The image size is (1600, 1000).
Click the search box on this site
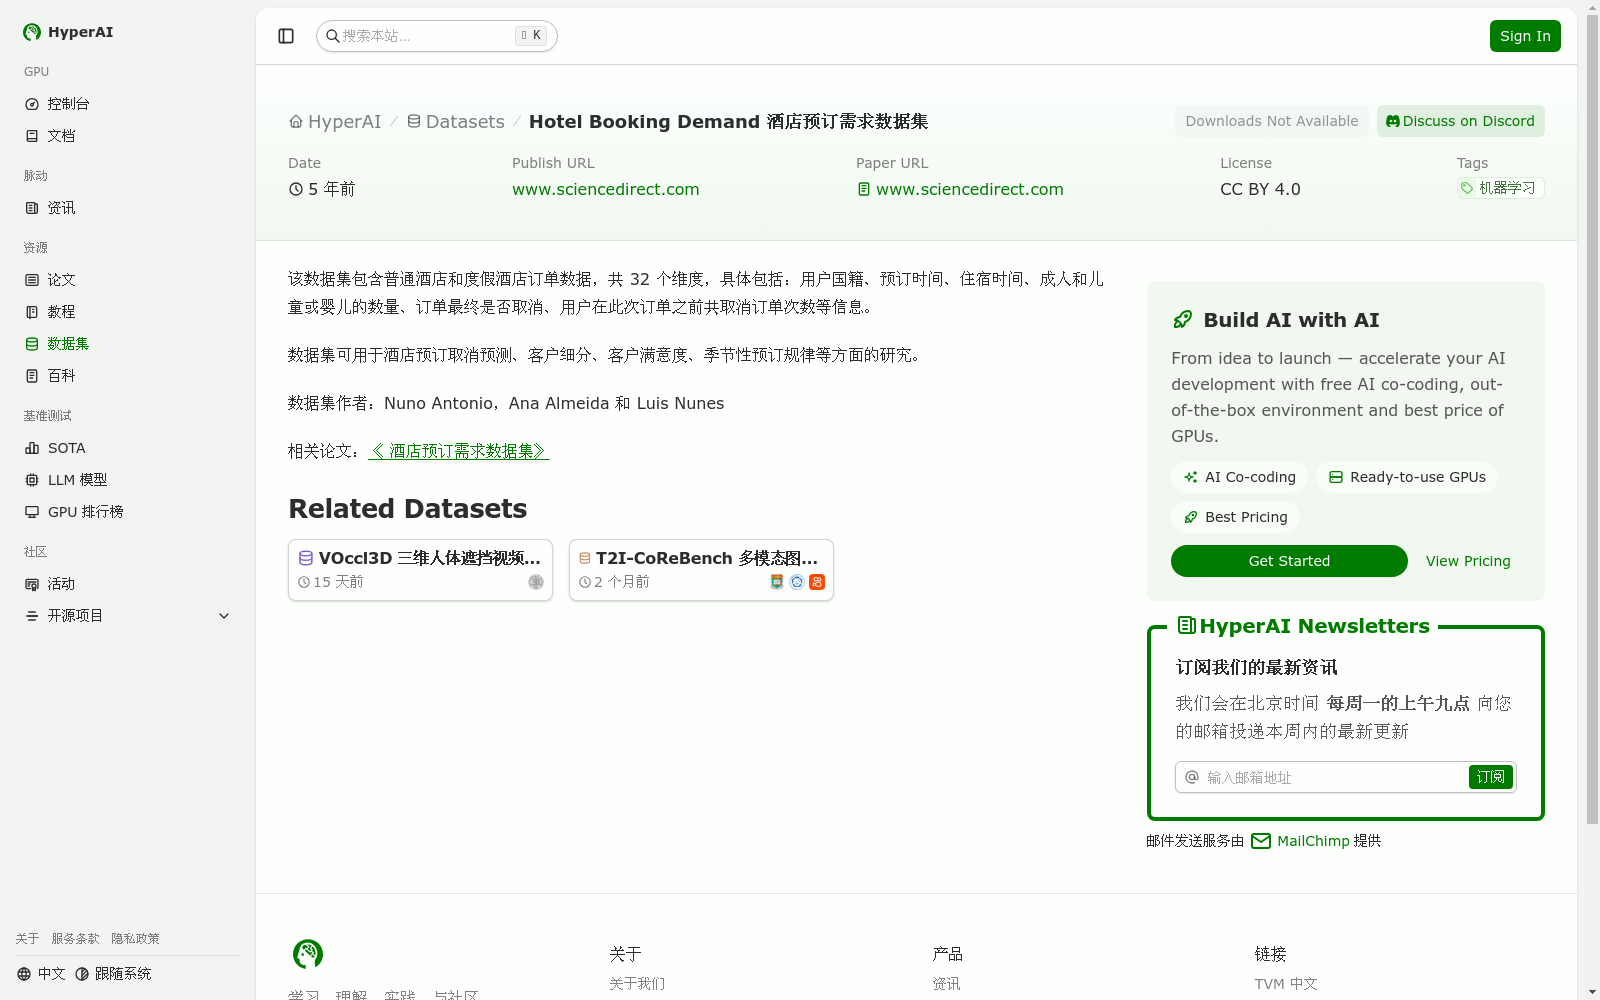click(436, 36)
